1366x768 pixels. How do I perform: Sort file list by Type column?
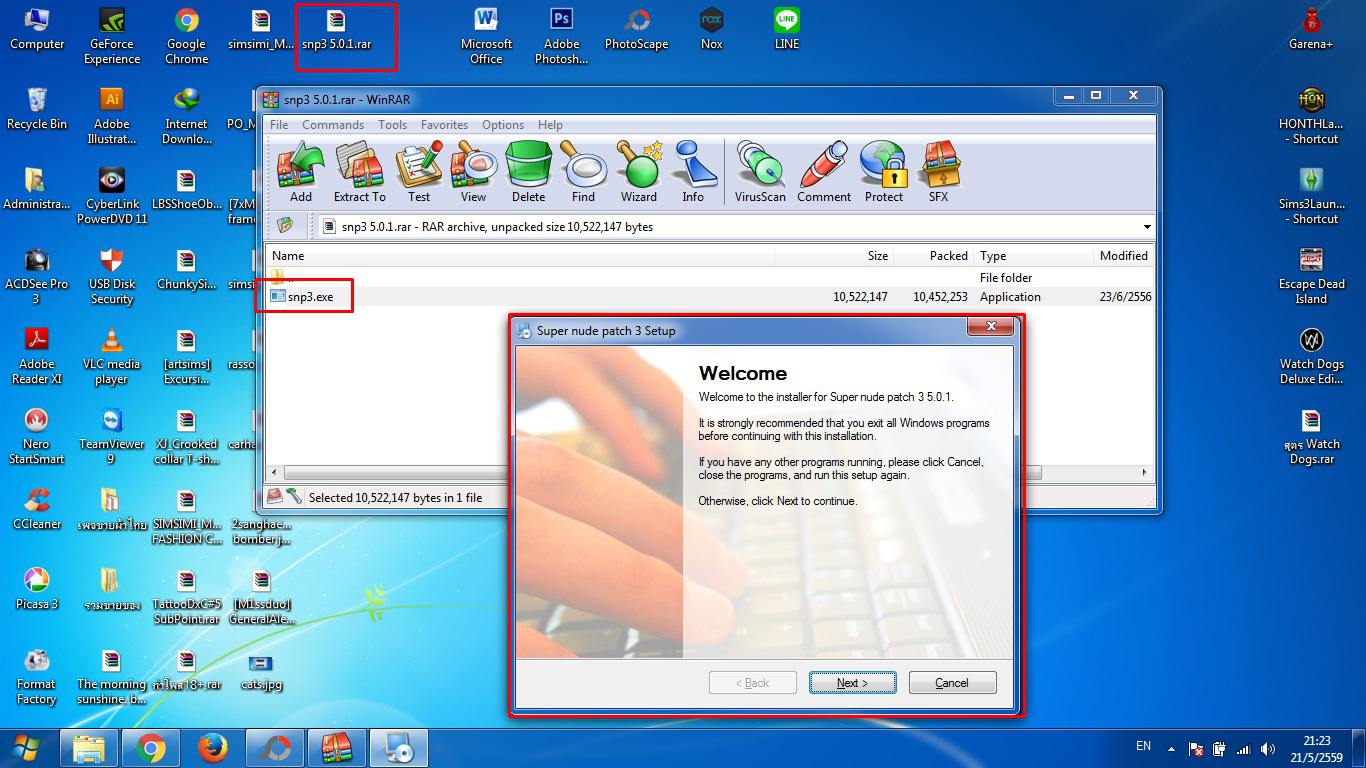coord(1033,256)
